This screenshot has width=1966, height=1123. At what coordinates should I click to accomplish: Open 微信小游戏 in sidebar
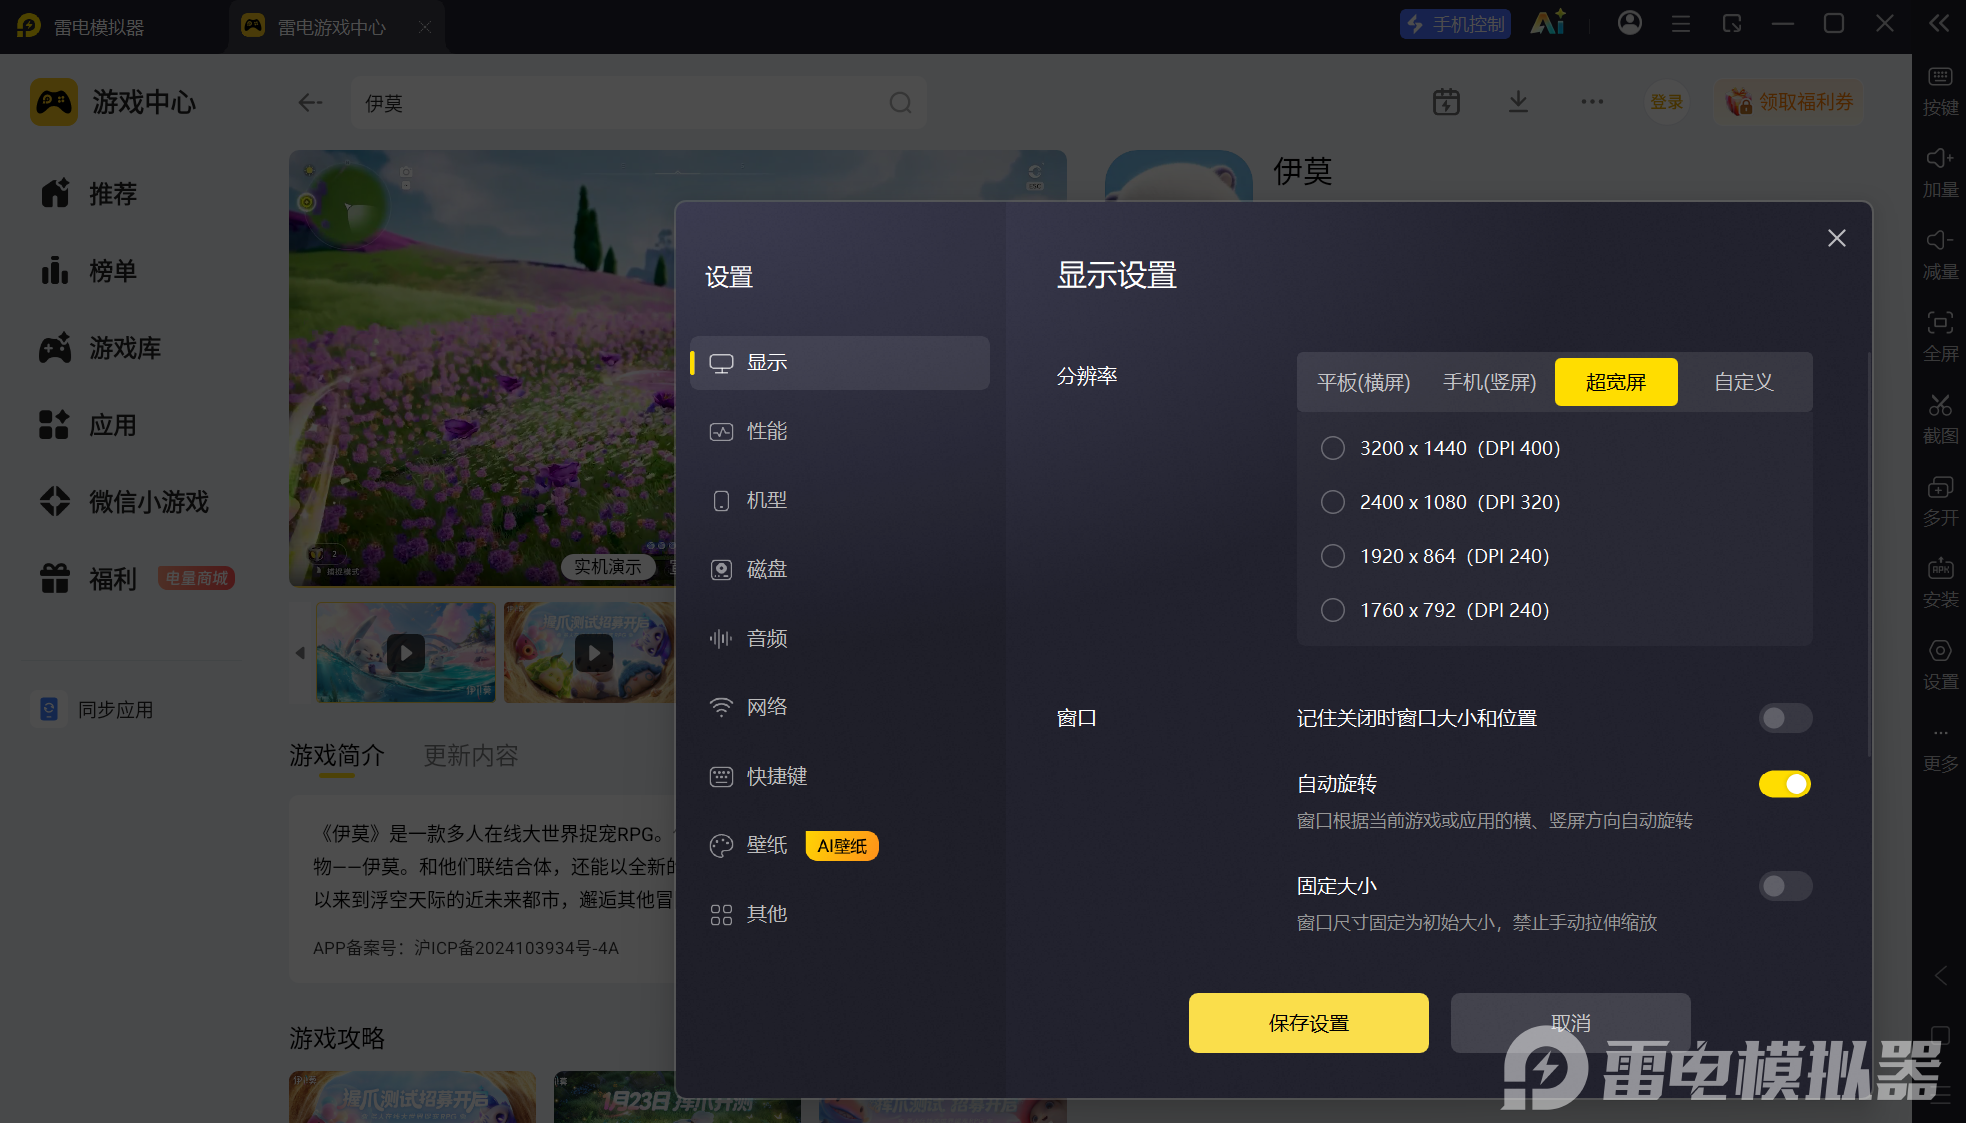coord(124,501)
